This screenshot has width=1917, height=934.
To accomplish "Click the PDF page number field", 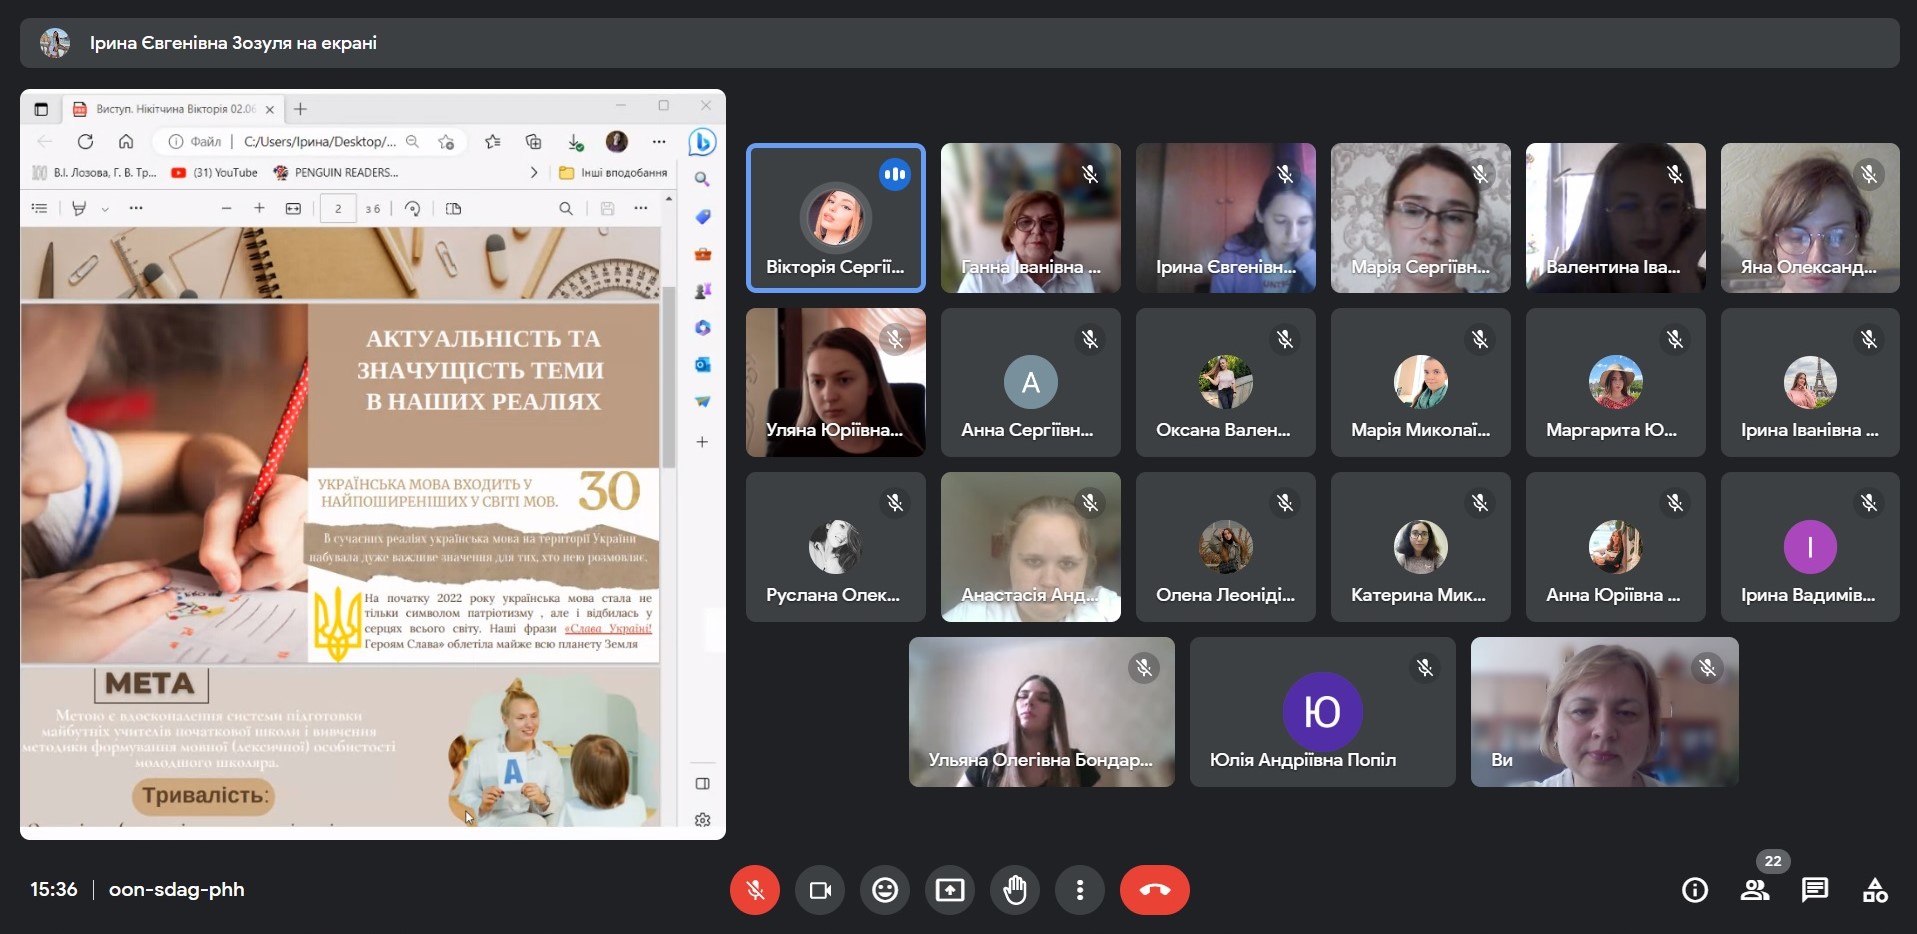I will click(338, 208).
